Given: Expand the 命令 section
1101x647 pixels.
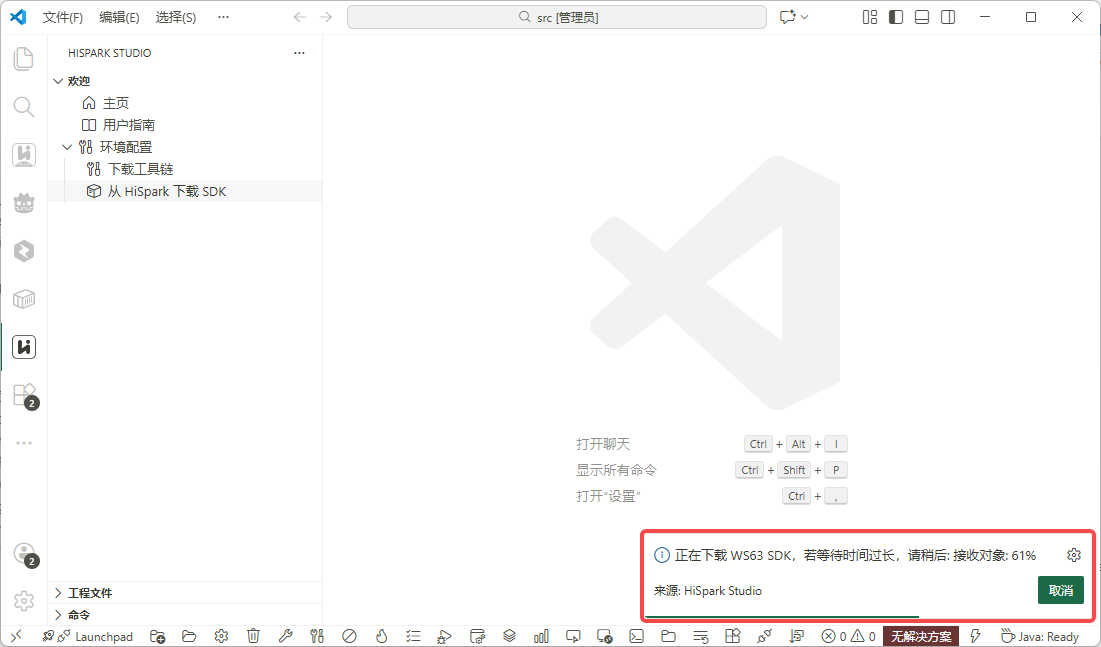Looking at the screenshot, I should tap(58, 615).
